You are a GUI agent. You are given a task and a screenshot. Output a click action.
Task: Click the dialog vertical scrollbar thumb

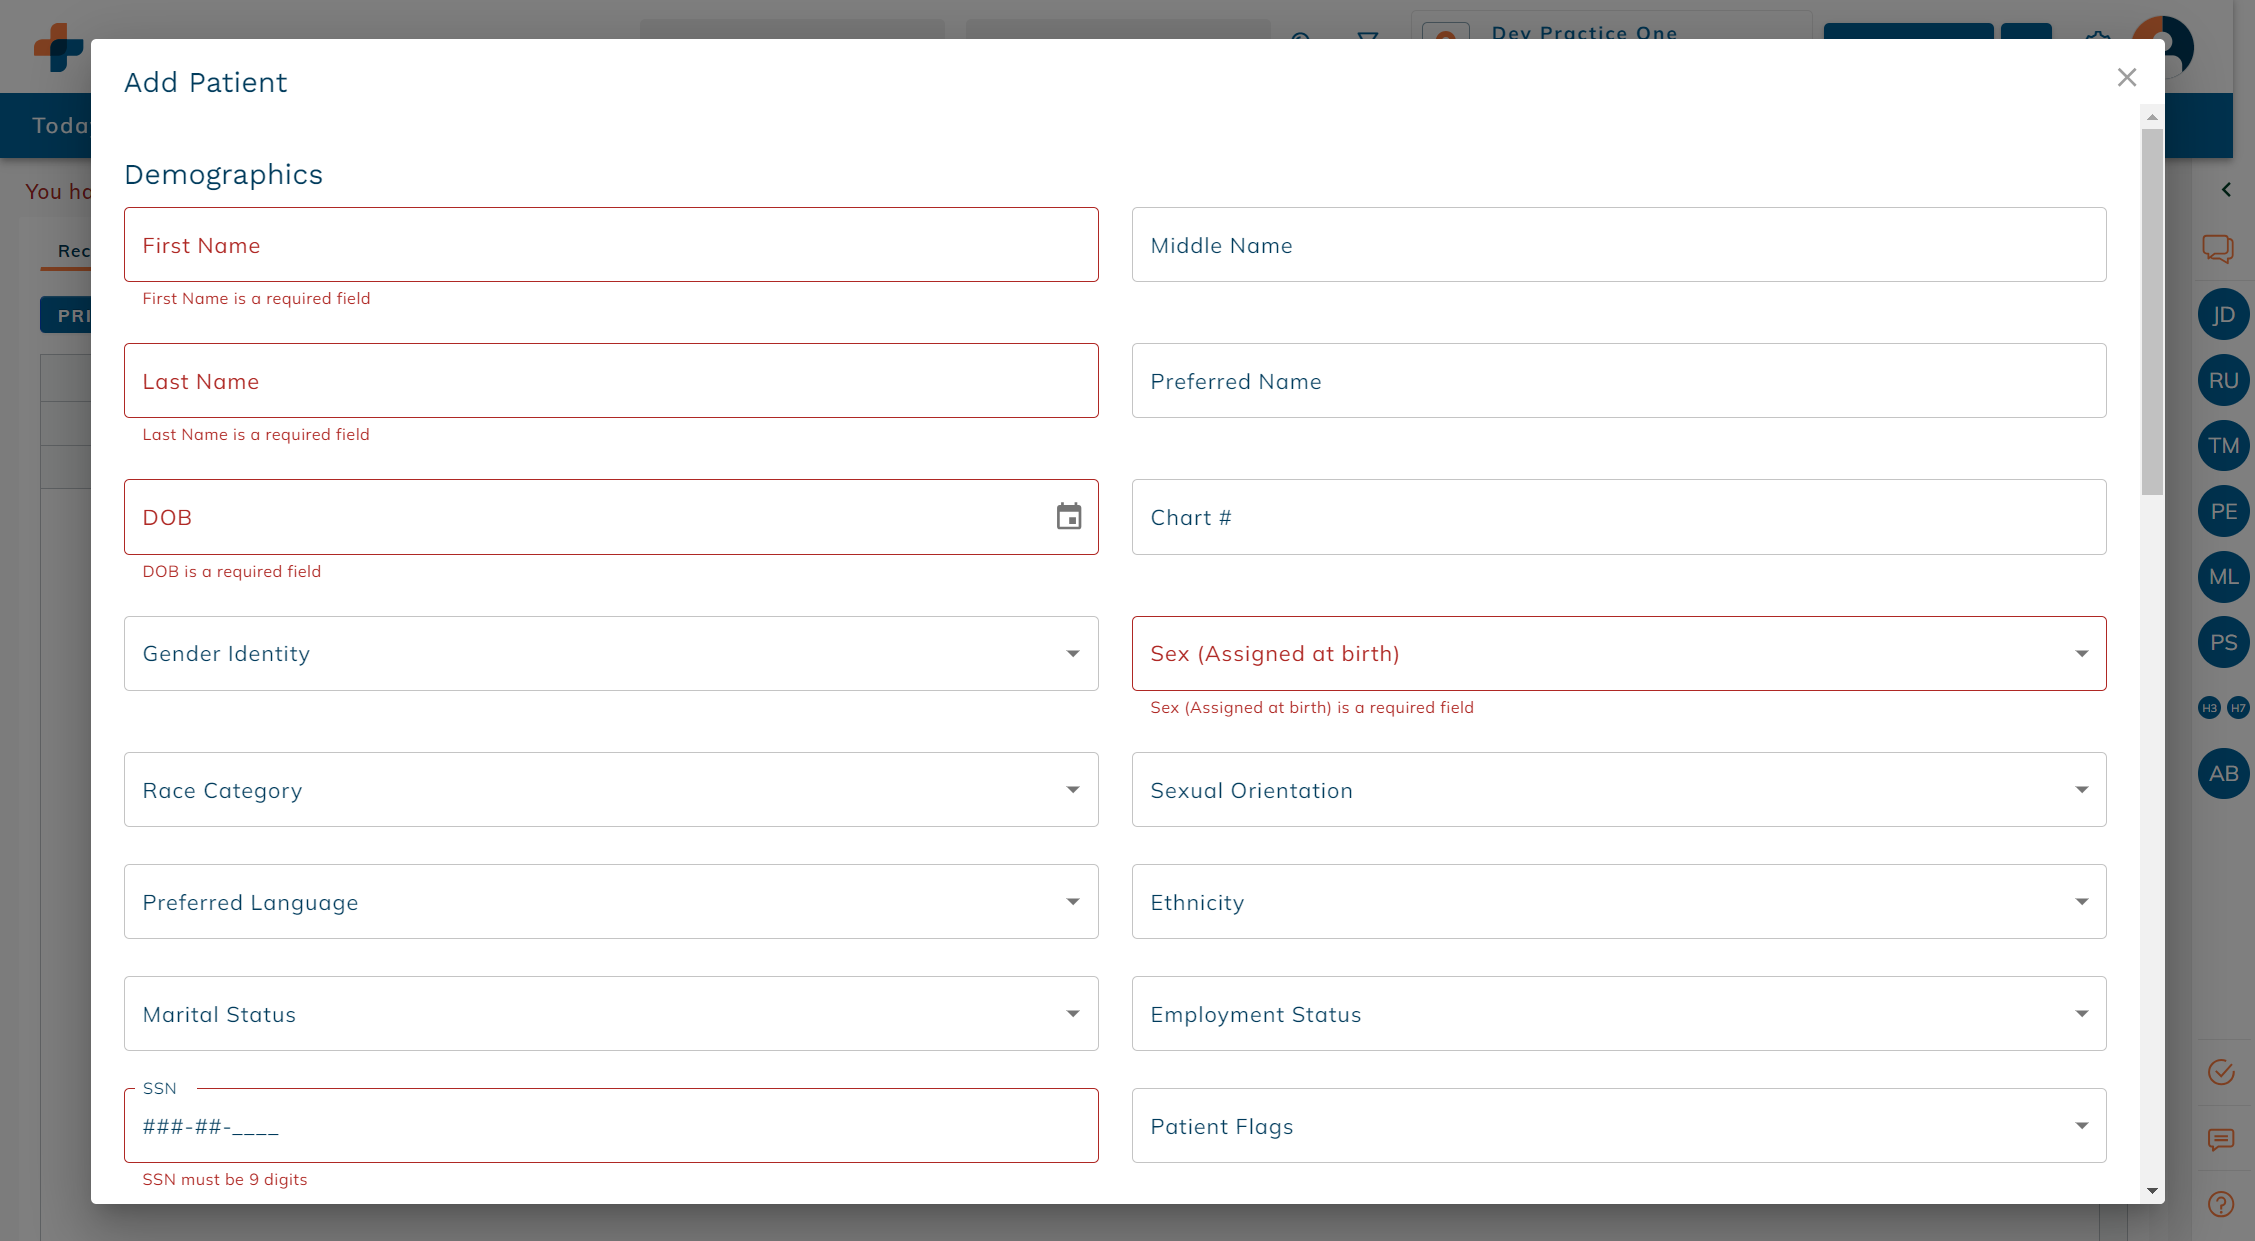(x=2152, y=310)
